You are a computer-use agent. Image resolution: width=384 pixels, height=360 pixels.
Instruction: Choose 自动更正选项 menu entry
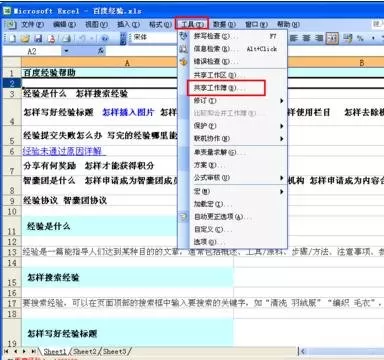(232, 217)
